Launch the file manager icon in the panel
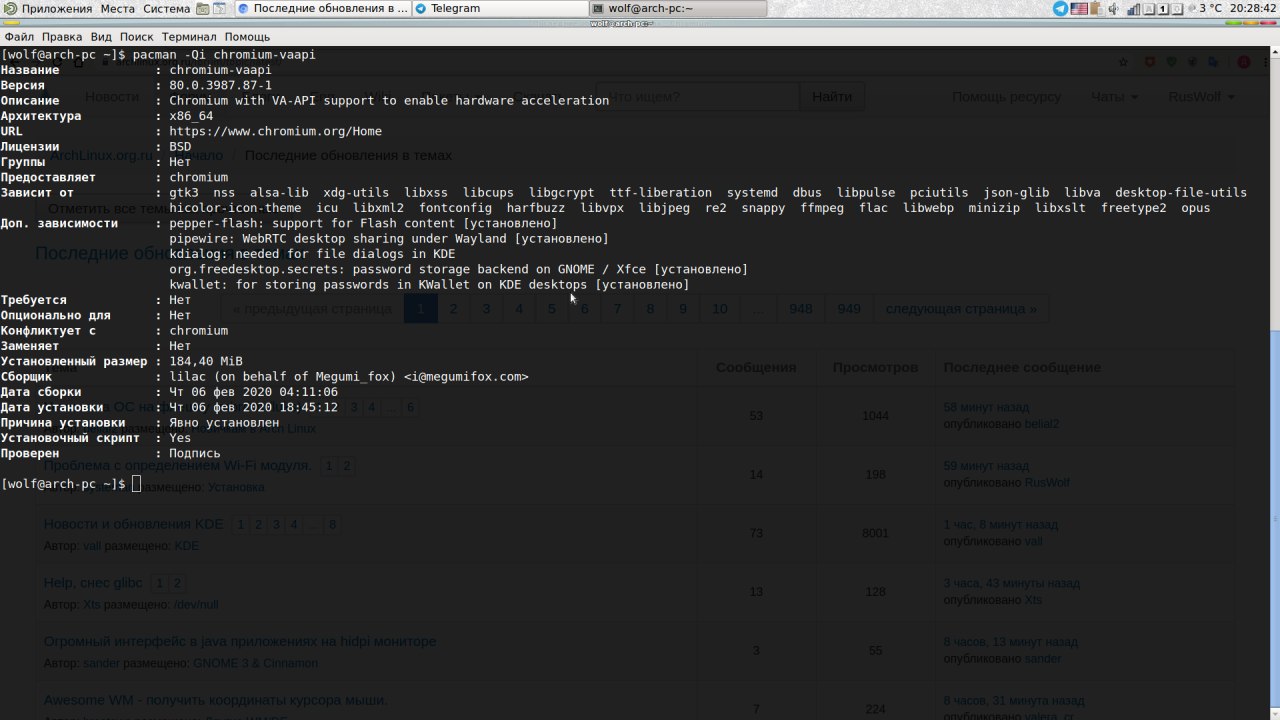 tap(203, 8)
